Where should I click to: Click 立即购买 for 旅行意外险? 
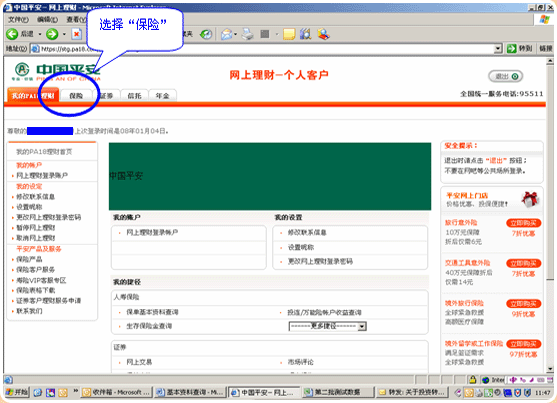(523, 223)
